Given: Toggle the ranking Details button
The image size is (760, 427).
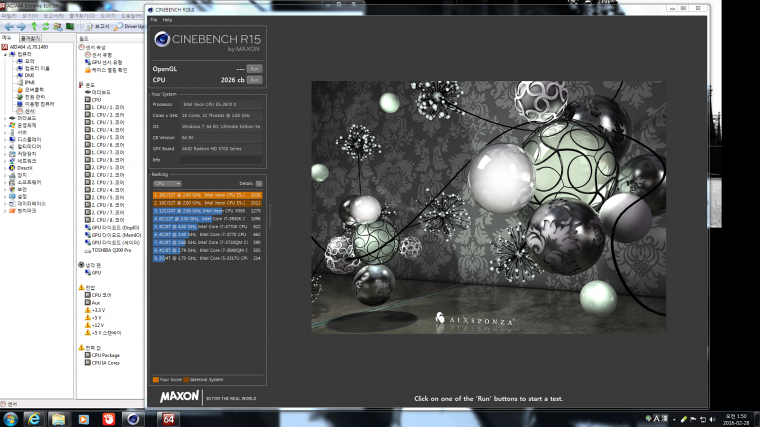Looking at the screenshot, I should tap(259, 184).
